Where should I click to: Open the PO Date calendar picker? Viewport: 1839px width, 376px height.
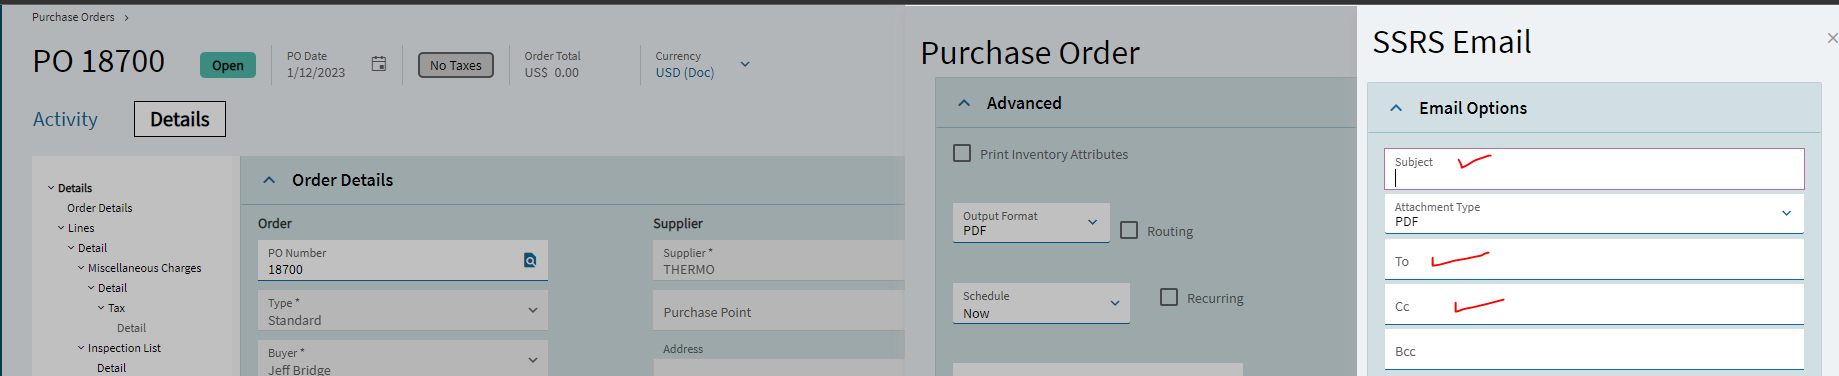379,64
